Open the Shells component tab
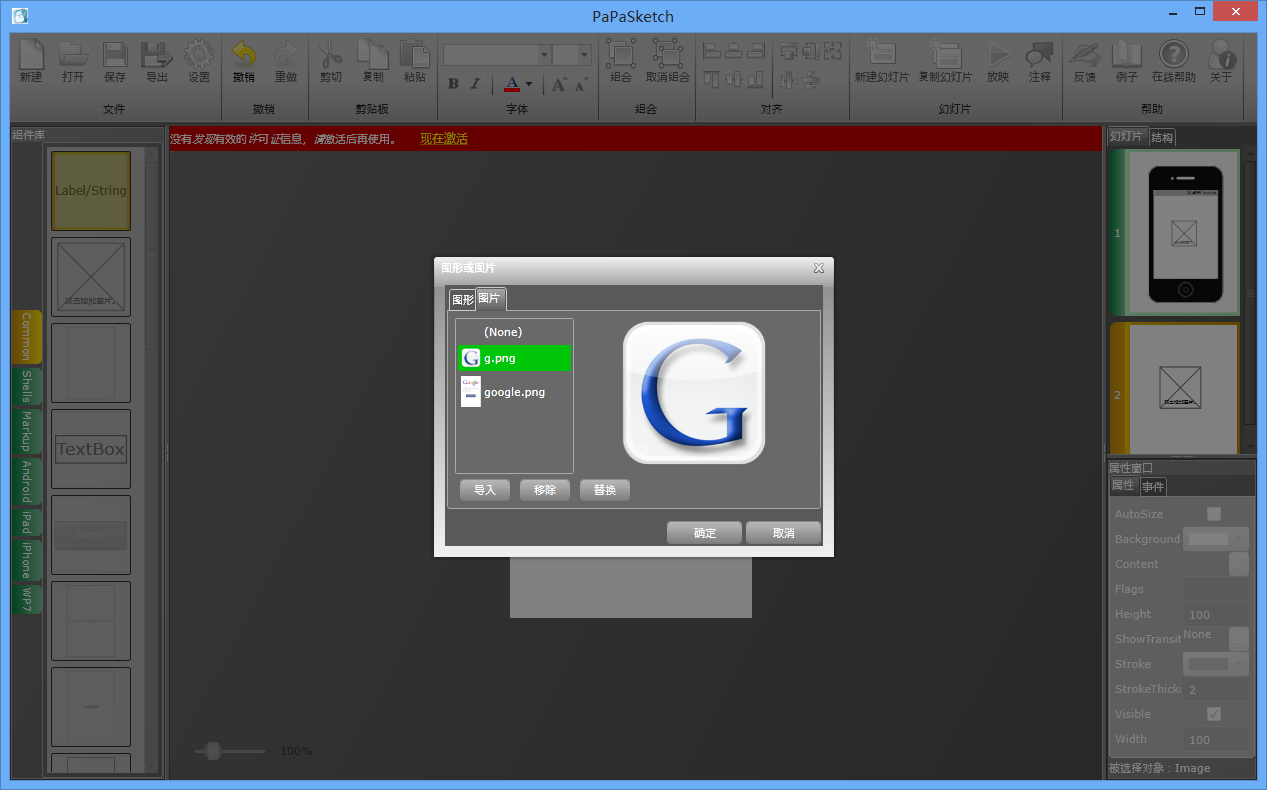Image resolution: width=1267 pixels, height=790 pixels. coord(27,386)
